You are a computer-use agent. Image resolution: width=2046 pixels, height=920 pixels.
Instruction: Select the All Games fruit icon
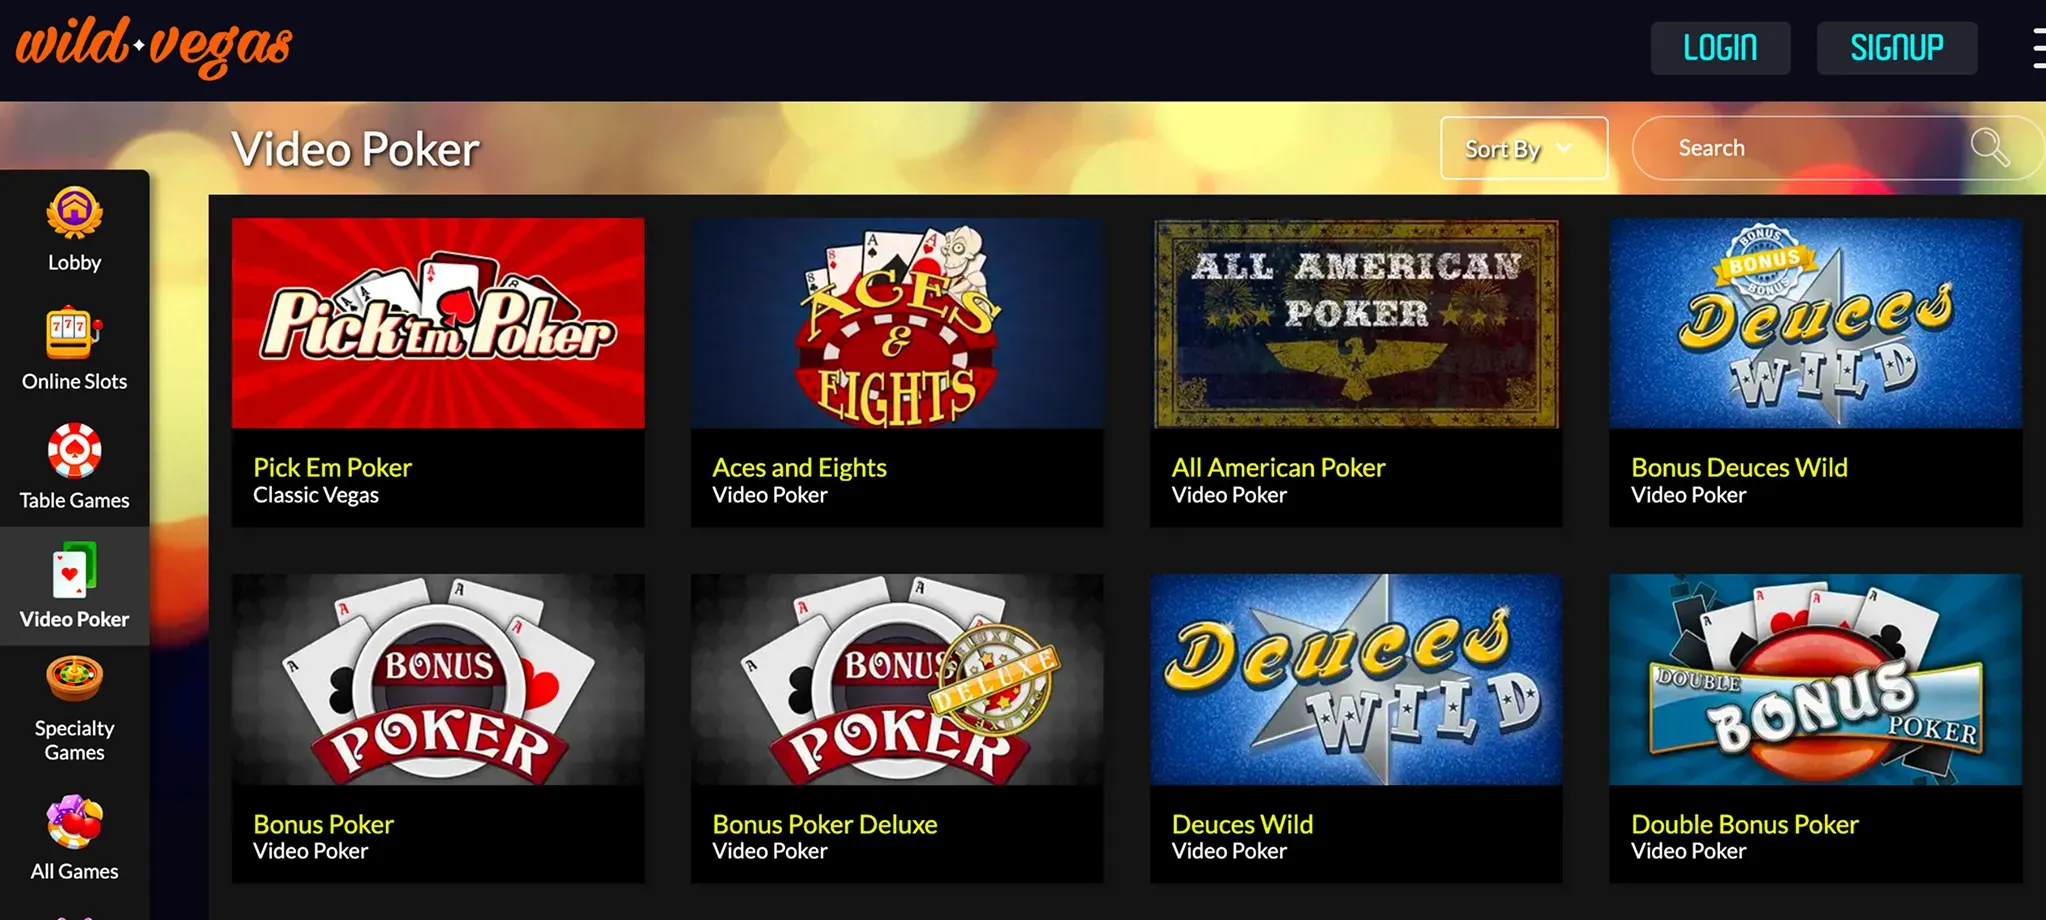tap(74, 822)
